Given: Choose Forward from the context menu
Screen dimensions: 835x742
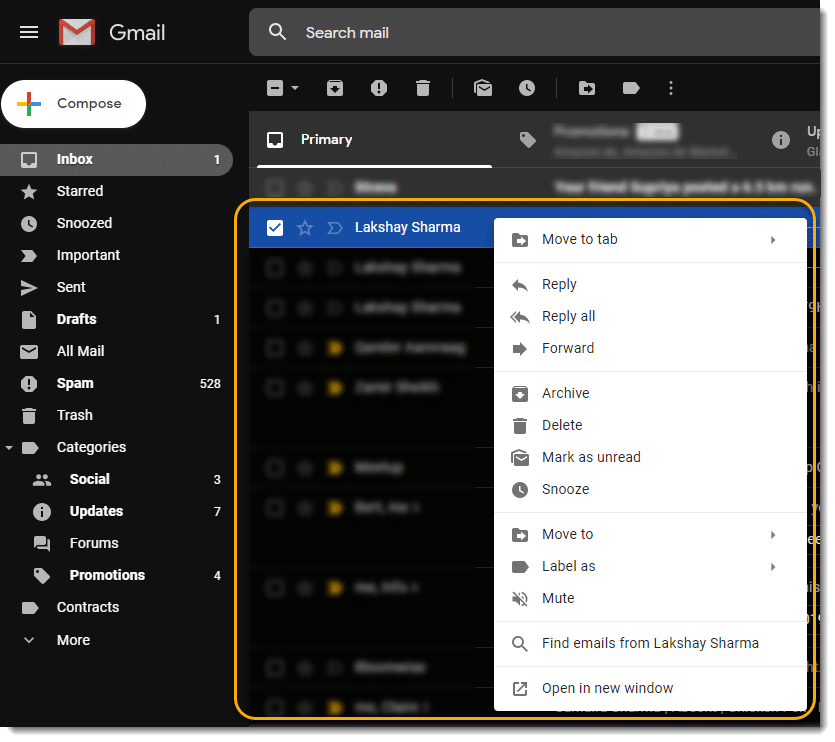Looking at the screenshot, I should click(x=650, y=348).
